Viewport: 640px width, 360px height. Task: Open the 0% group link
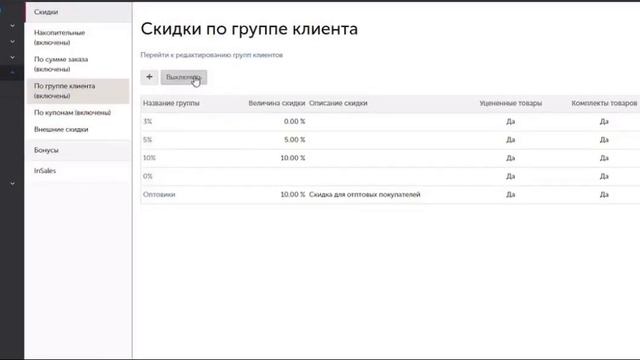[x=148, y=176]
